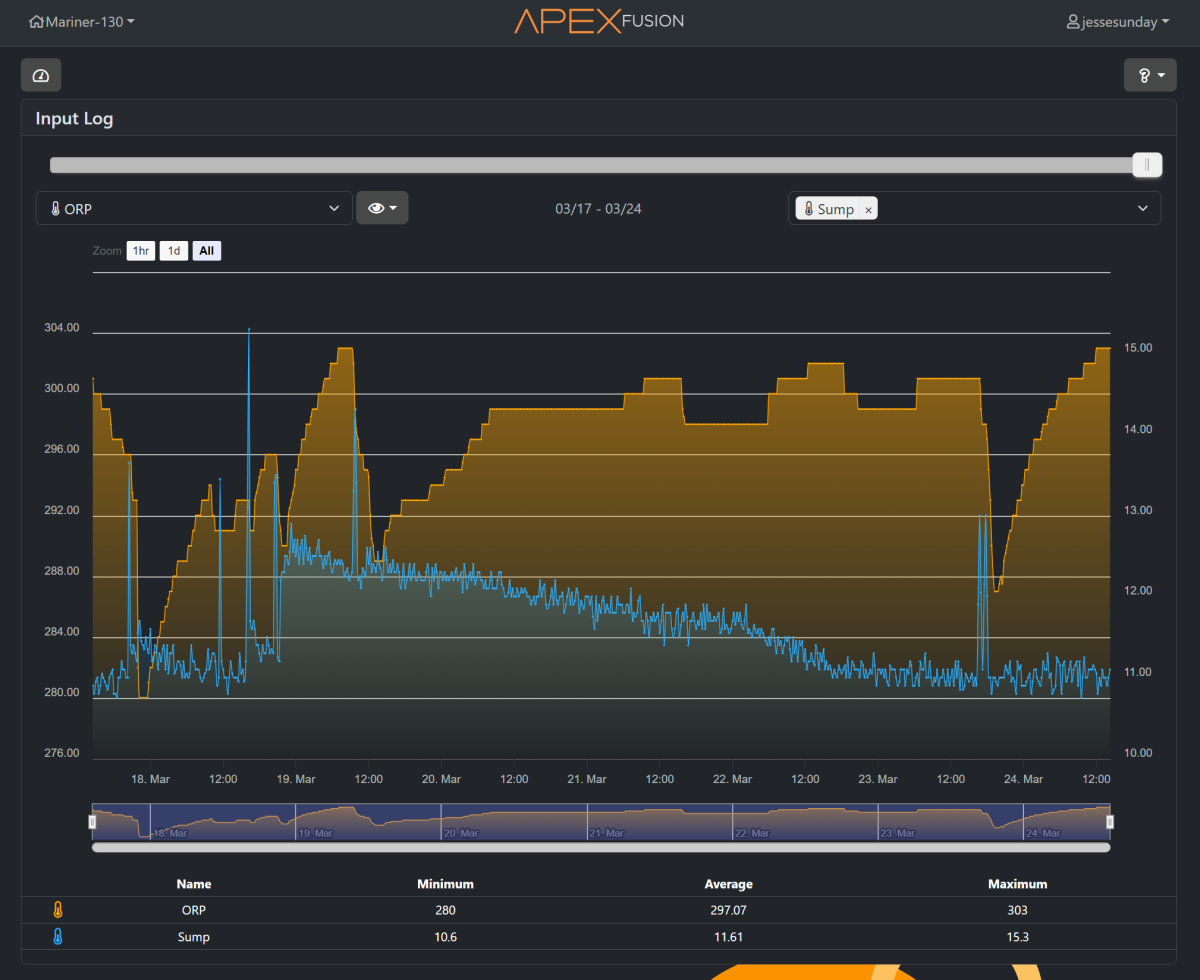Expand the Mariner-130 tank dropdown

[82, 21]
